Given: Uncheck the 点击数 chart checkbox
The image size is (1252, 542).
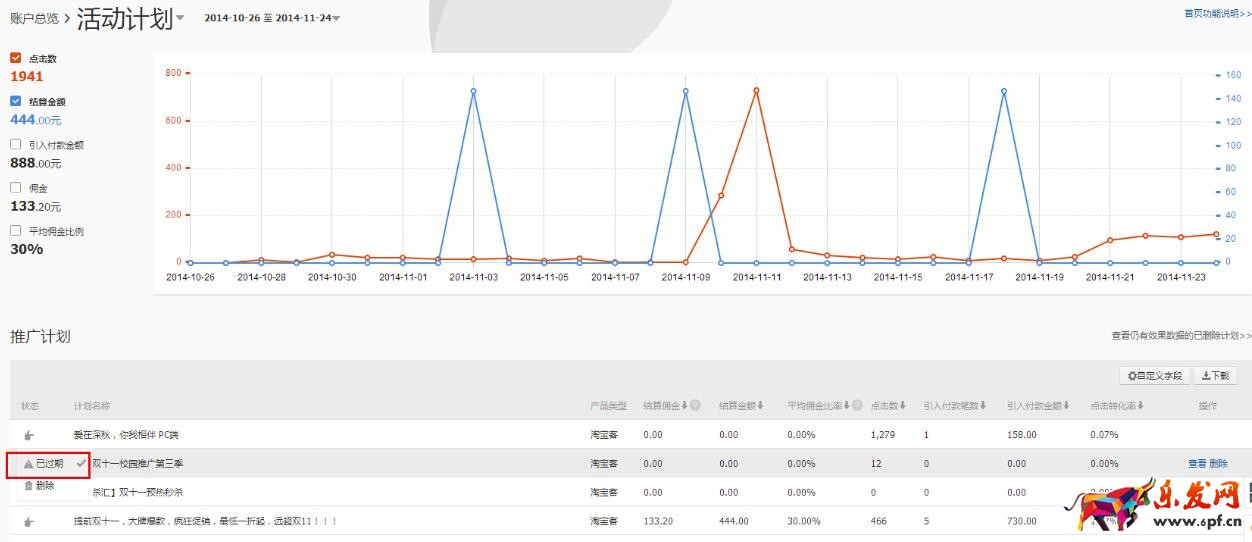Looking at the screenshot, I should pyautogui.click(x=16, y=58).
